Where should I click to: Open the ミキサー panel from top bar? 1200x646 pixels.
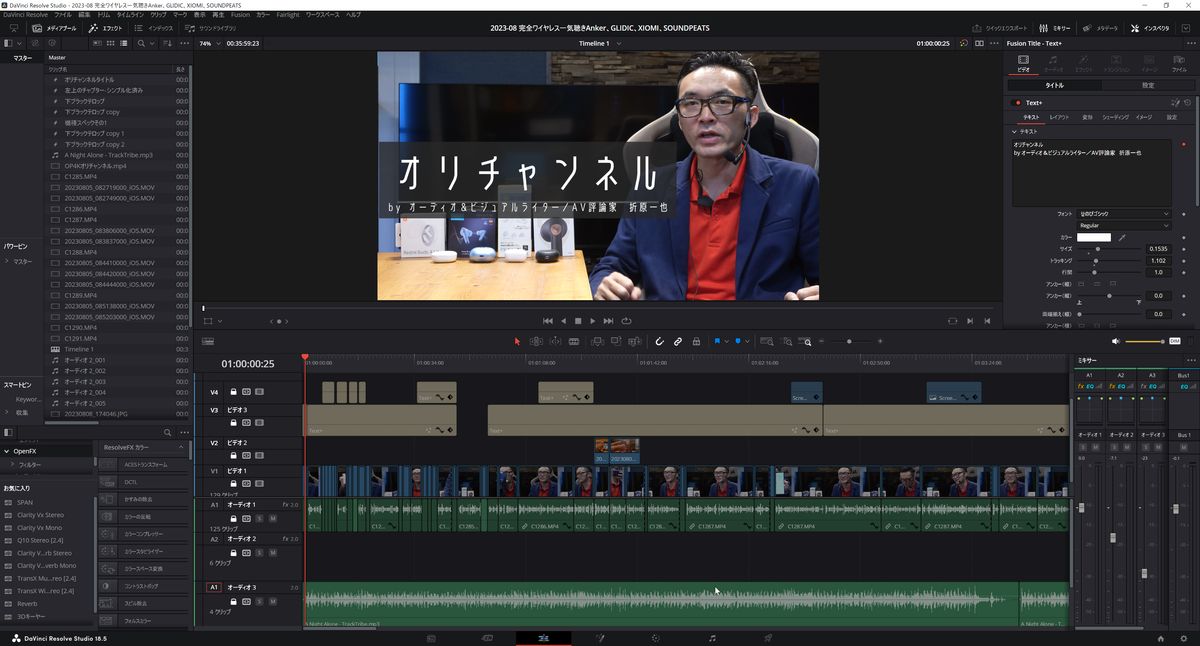click(1056, 28)
